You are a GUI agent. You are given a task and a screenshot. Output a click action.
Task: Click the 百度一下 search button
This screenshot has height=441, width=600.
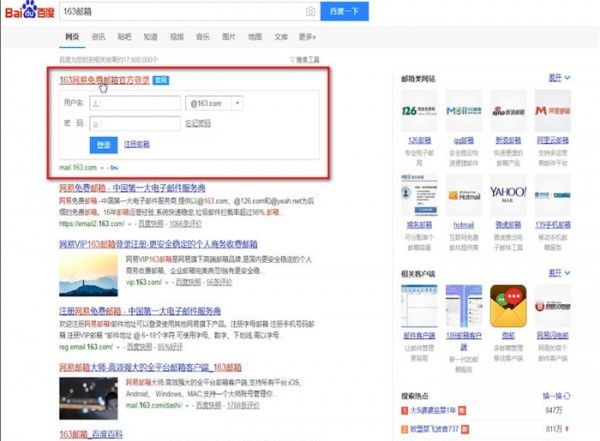click(344, 11)
